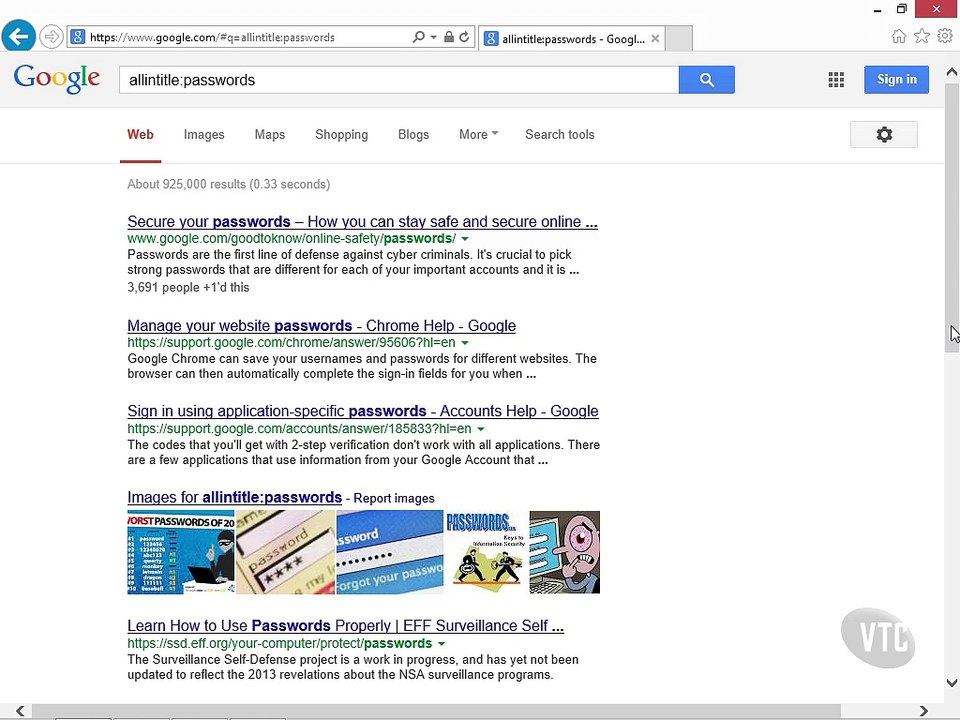Screen dimensions: 960x720
Task: Switch to the Shopping search tab
Action: 341,135
